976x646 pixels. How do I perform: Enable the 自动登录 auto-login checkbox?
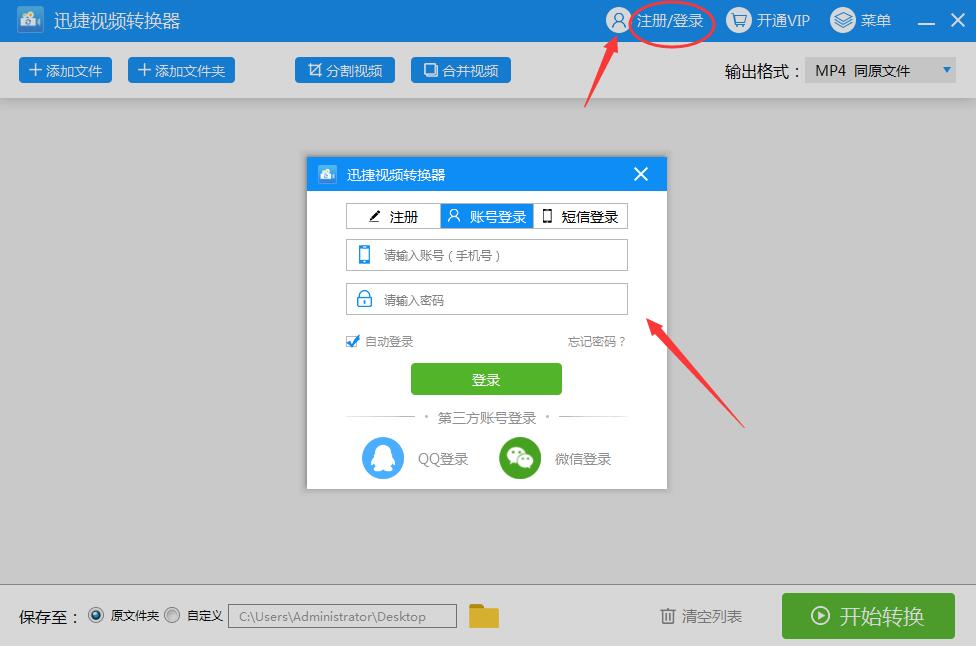pyautogui.click(x=352, y=341)
